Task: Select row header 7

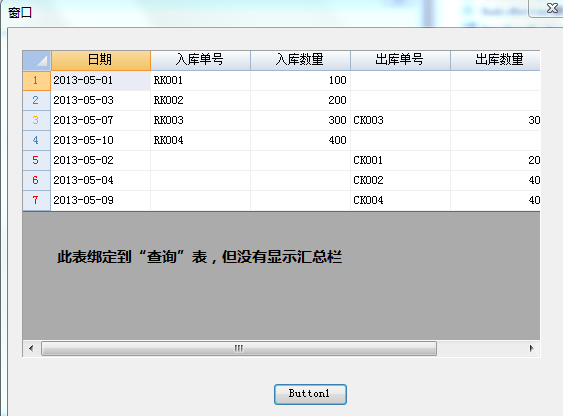Action: coord(37,201)
